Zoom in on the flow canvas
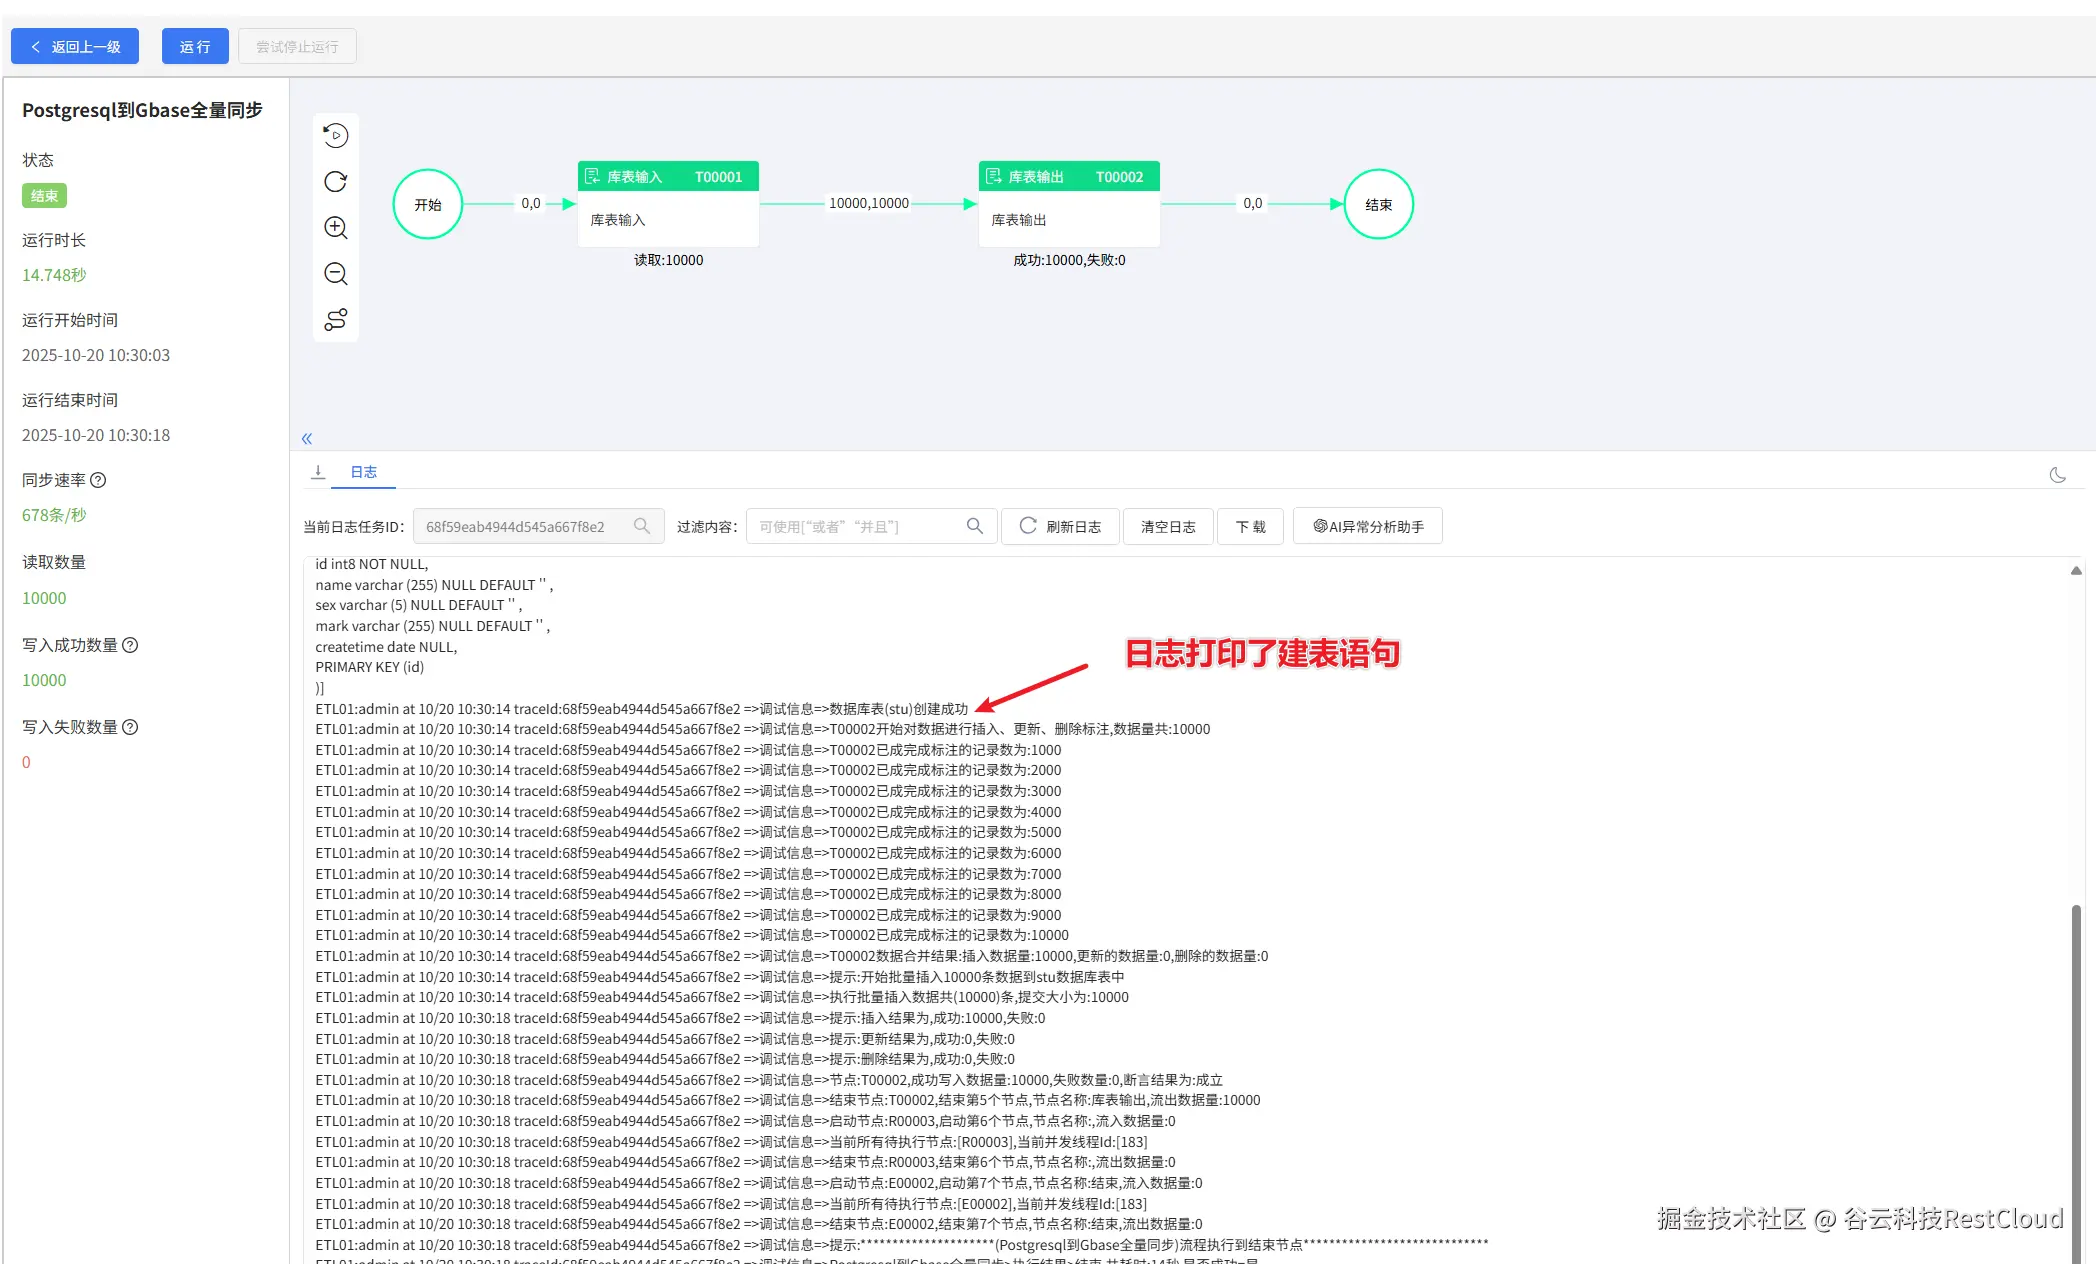The image size is (2096, 1264). [336, 227]
